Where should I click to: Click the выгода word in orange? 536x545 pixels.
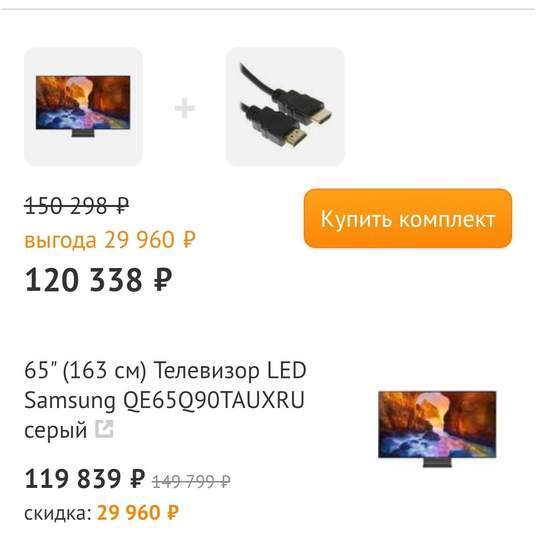tap(60, 241)
